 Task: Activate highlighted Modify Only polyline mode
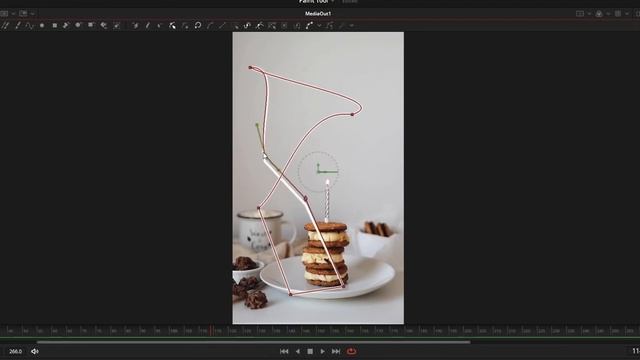(173, 25)
